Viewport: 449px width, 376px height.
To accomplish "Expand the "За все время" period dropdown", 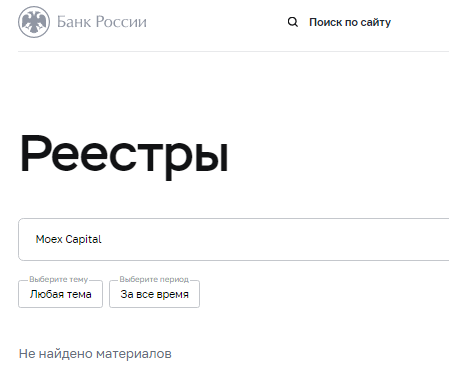I will tap(154, 294).
